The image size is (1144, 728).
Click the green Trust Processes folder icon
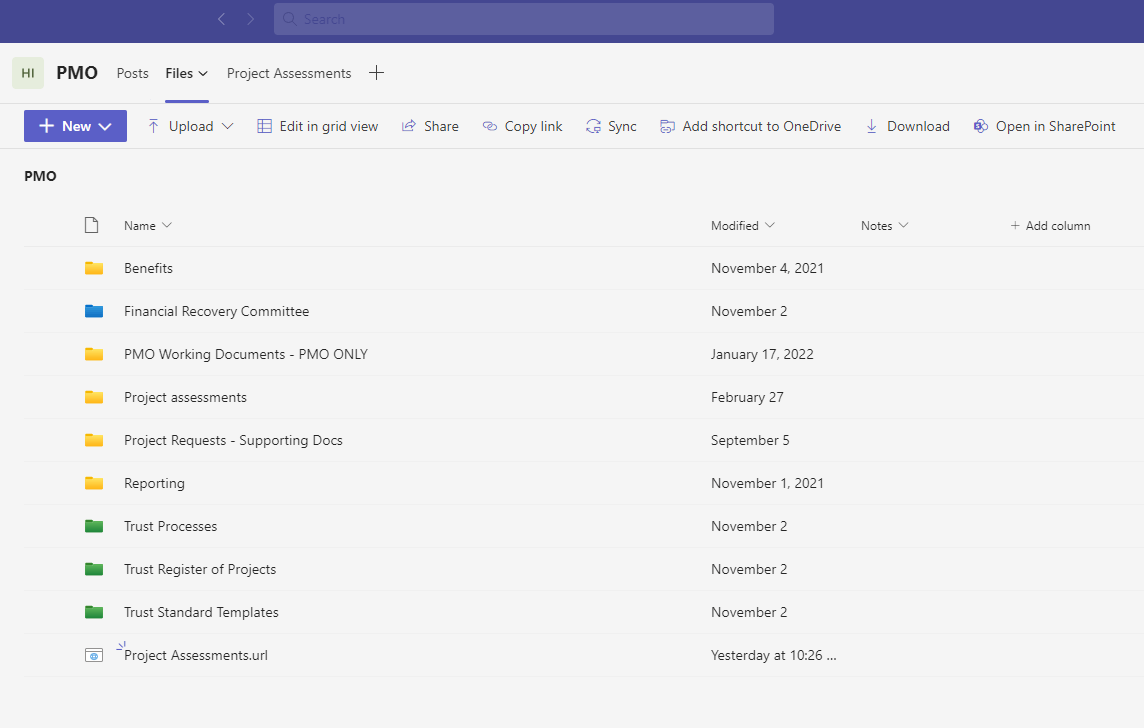(x=93, y=526)
